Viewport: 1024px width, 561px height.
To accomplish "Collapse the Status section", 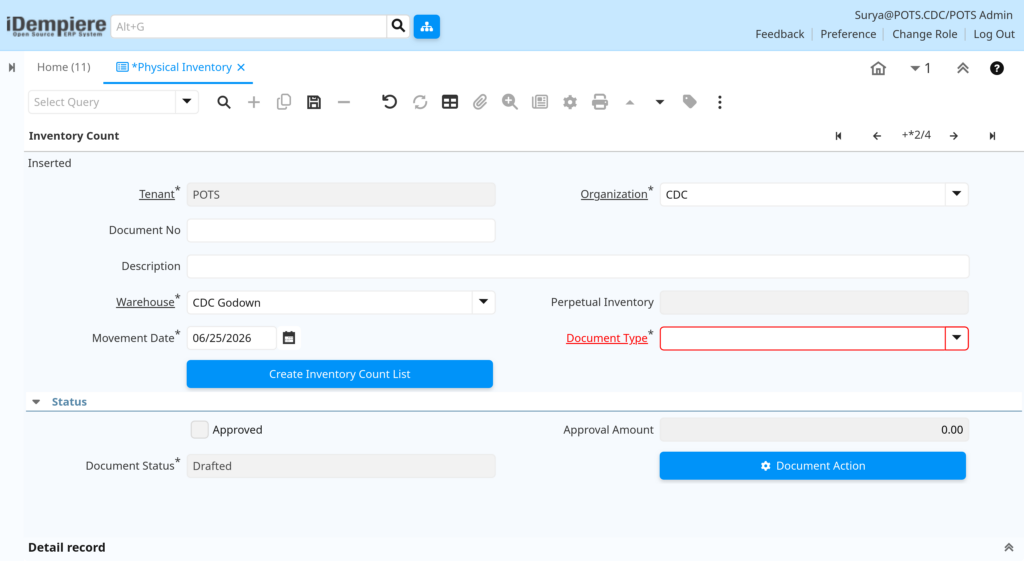I will [37, 402].
